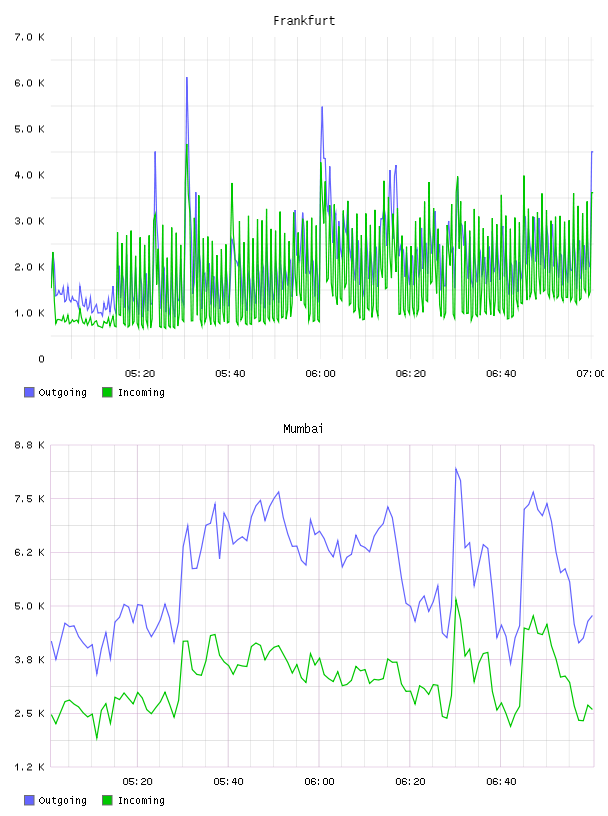Click the 06:00 time label under Frankfurt chart
608x816 pixels.
click(321, 374)
